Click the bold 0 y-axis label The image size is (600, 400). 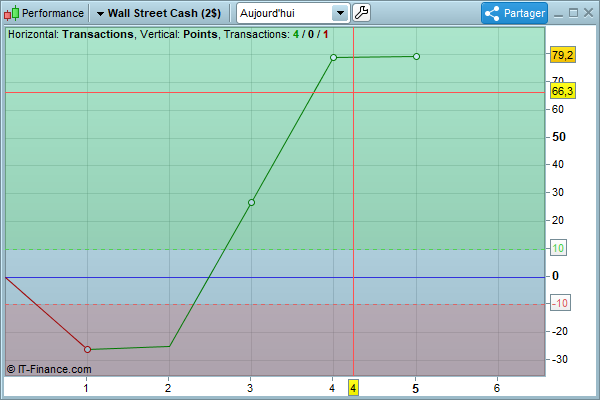(555, 276)
